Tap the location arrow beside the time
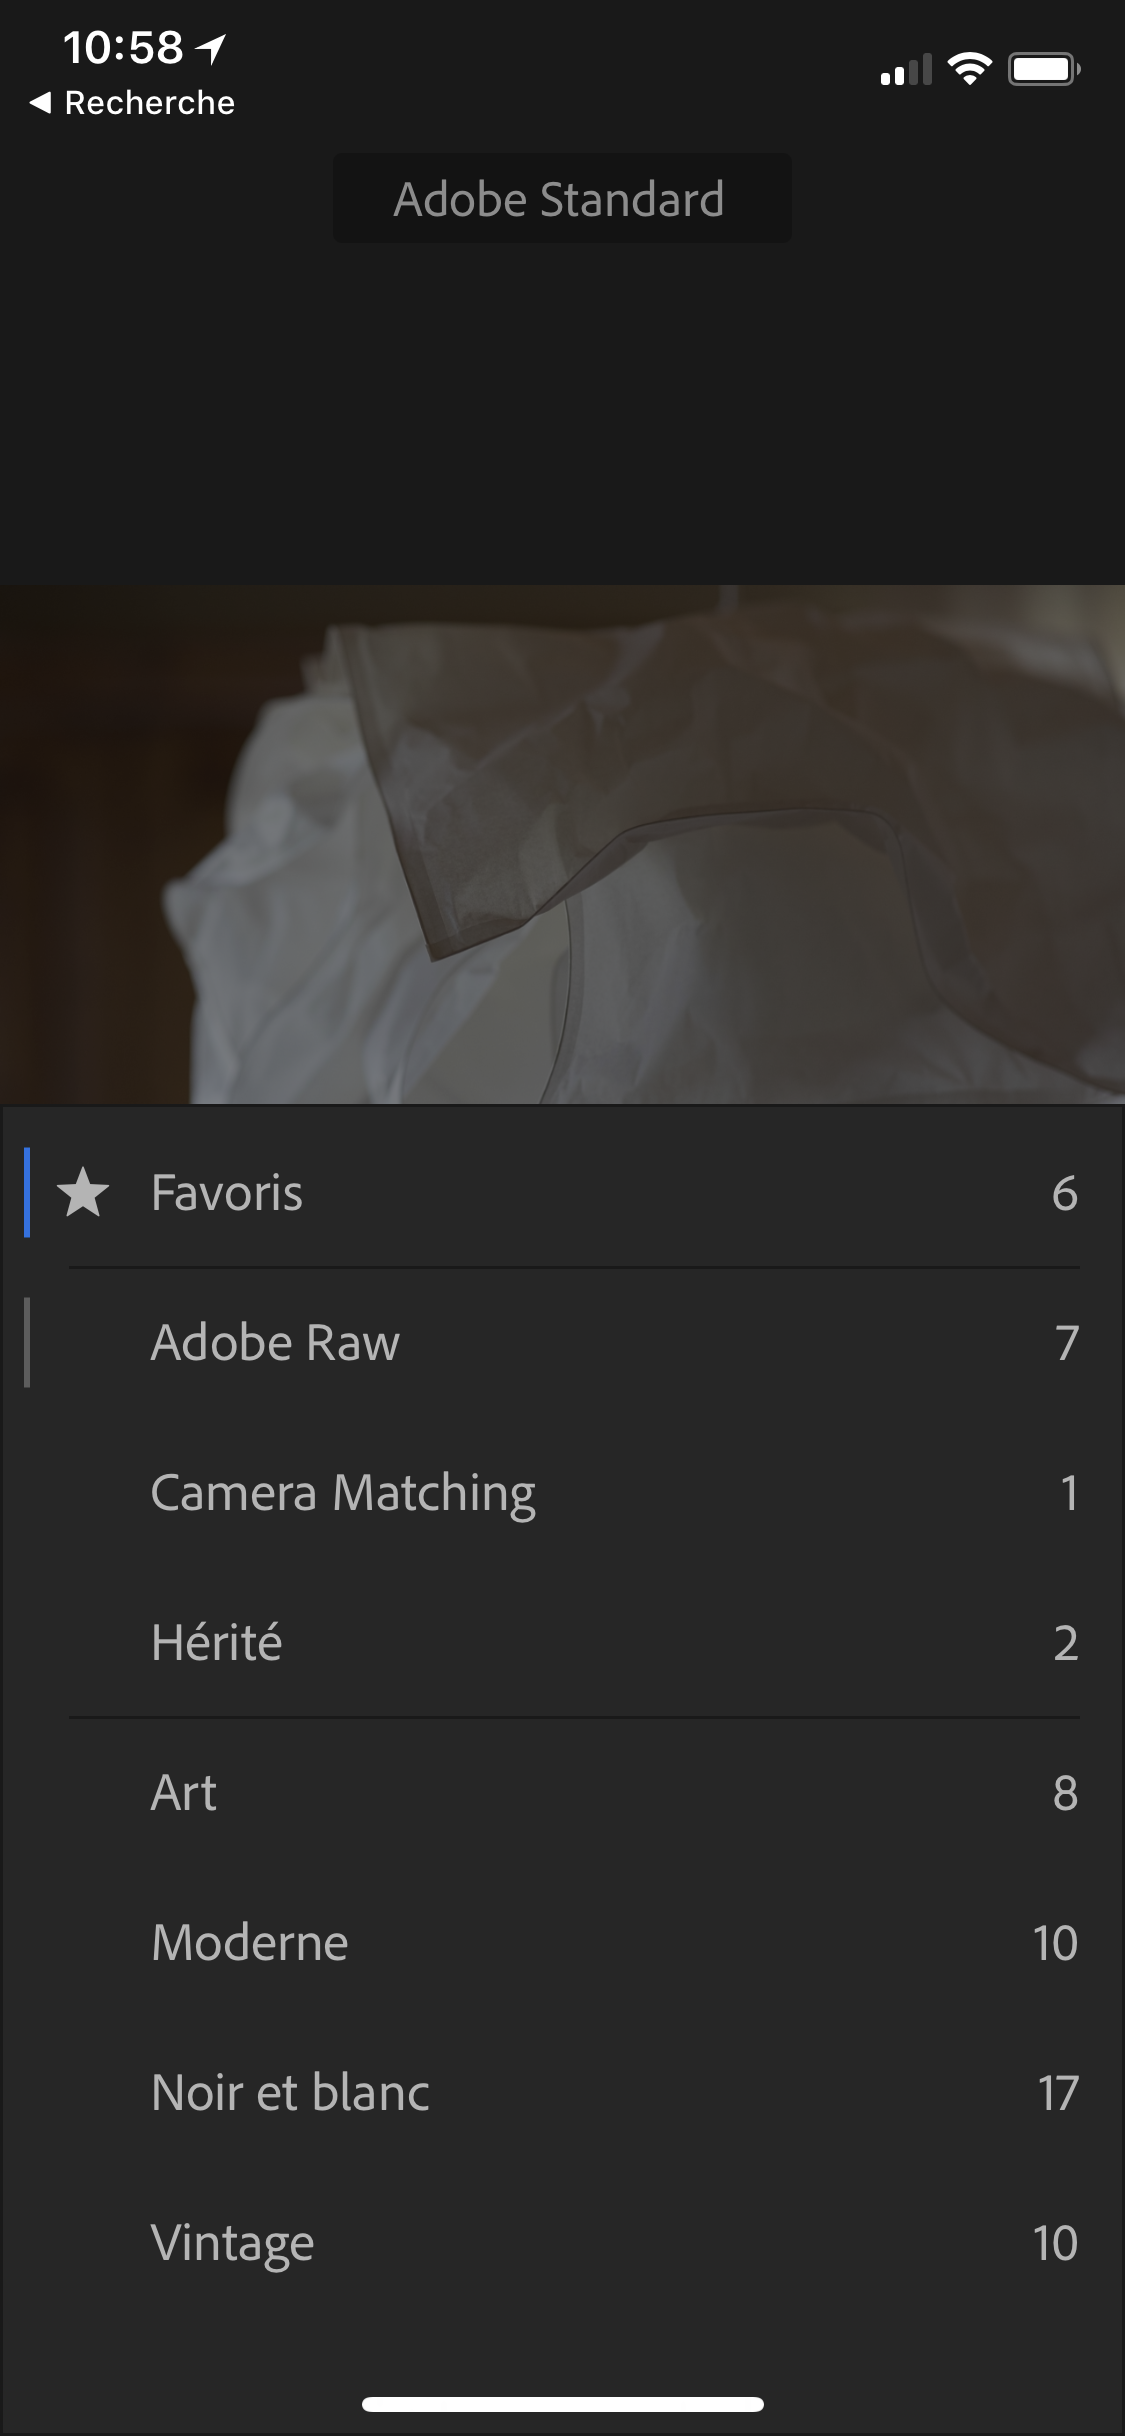Screen dimensions: 1125x2436 click(212, 48)
